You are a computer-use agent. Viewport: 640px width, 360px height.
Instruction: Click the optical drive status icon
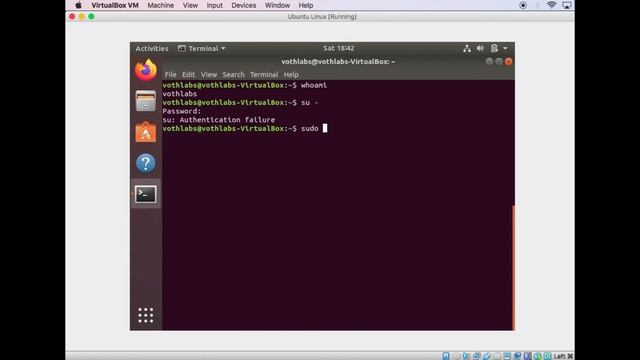456,356
